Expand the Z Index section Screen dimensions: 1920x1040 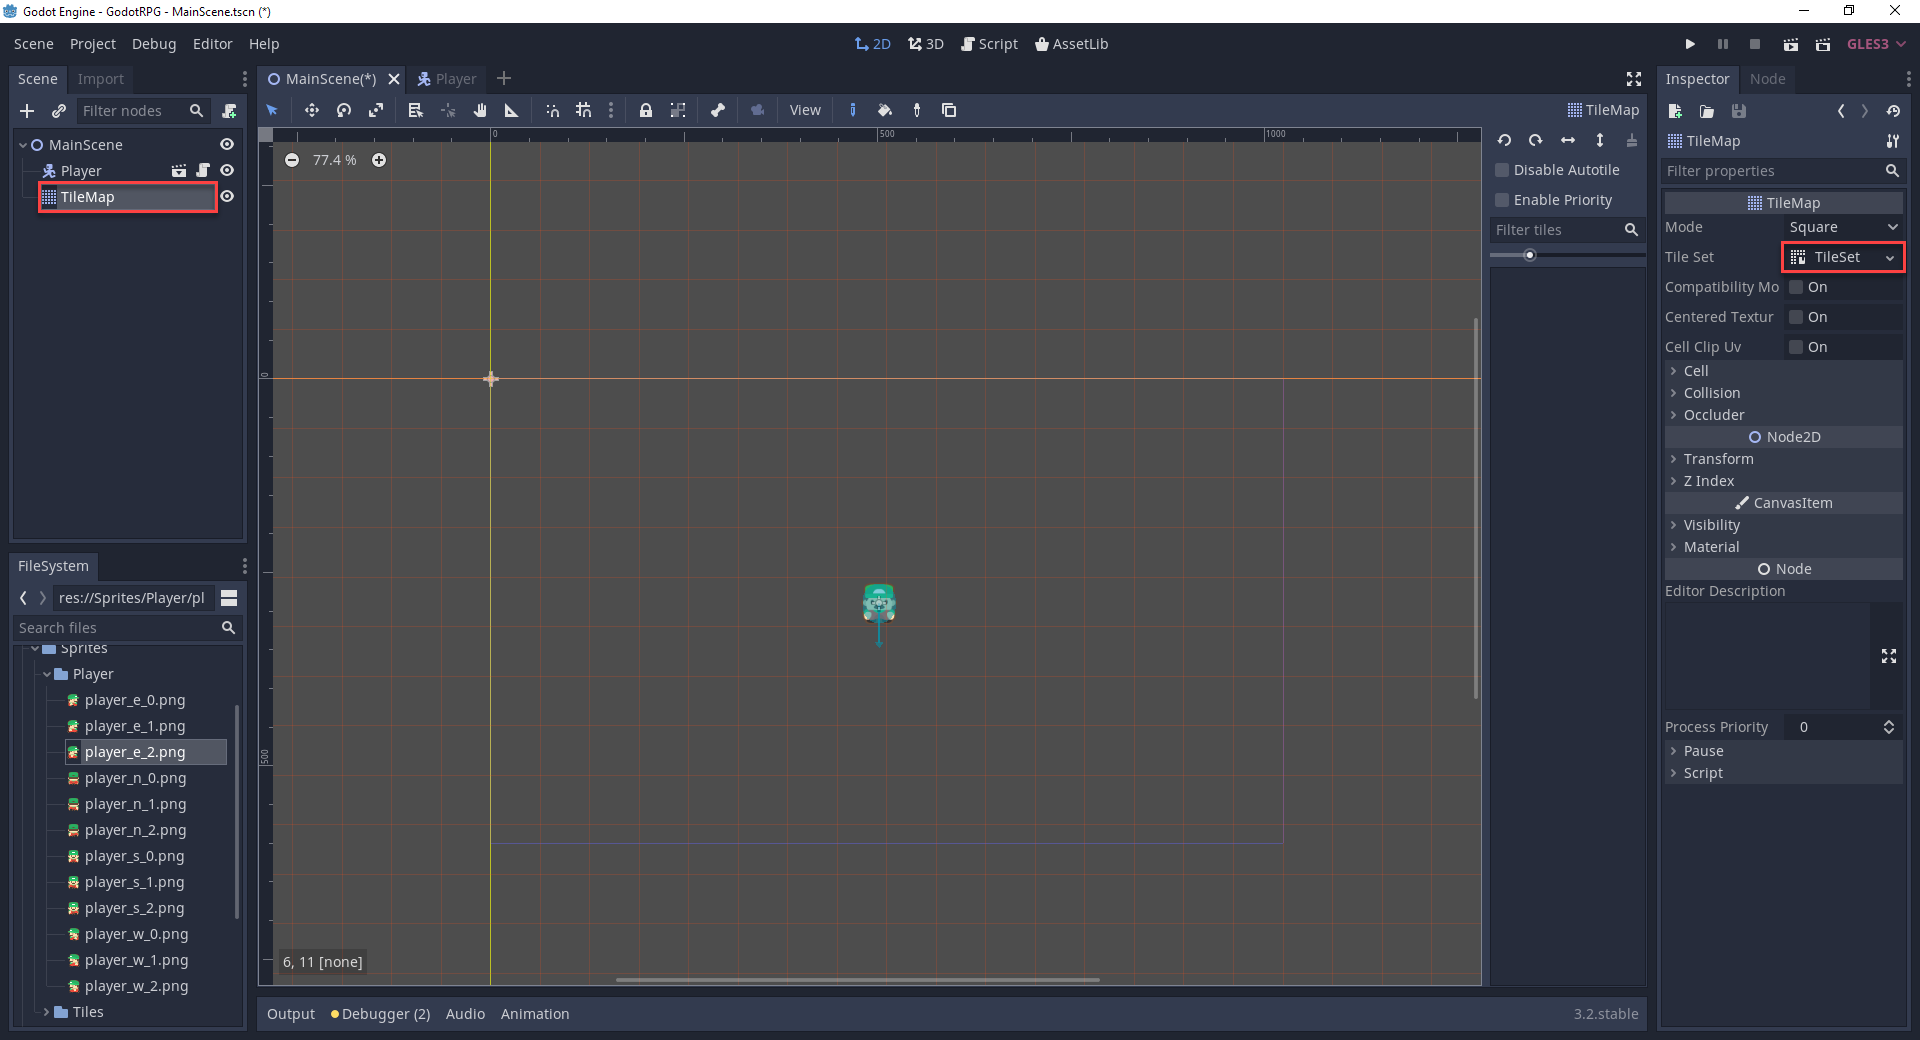[x=1784, y=481]
